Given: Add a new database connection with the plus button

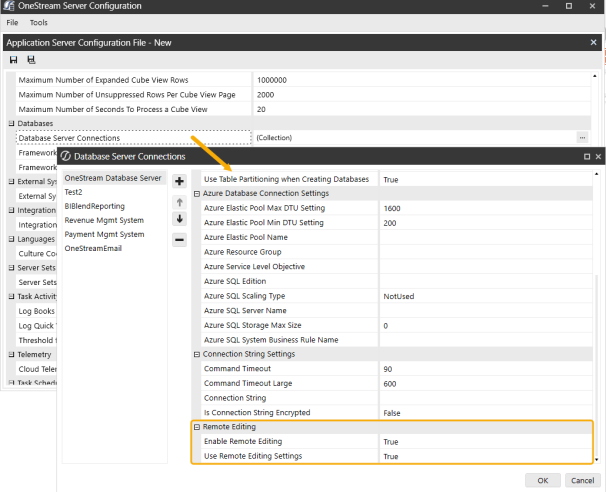Looking at the screenshot, I should click(x=179, y=181).
